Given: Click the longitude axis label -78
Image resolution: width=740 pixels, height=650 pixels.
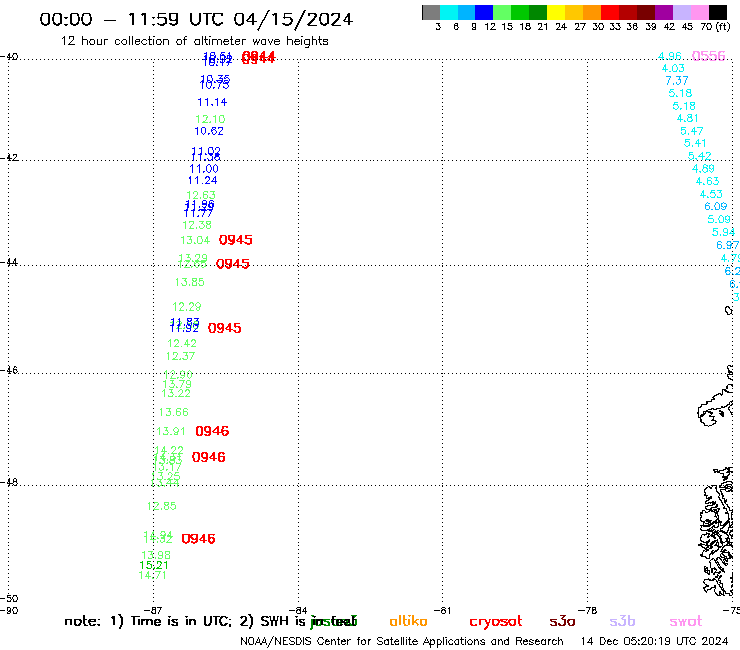Looking at the screenshot, I should 587,610.
